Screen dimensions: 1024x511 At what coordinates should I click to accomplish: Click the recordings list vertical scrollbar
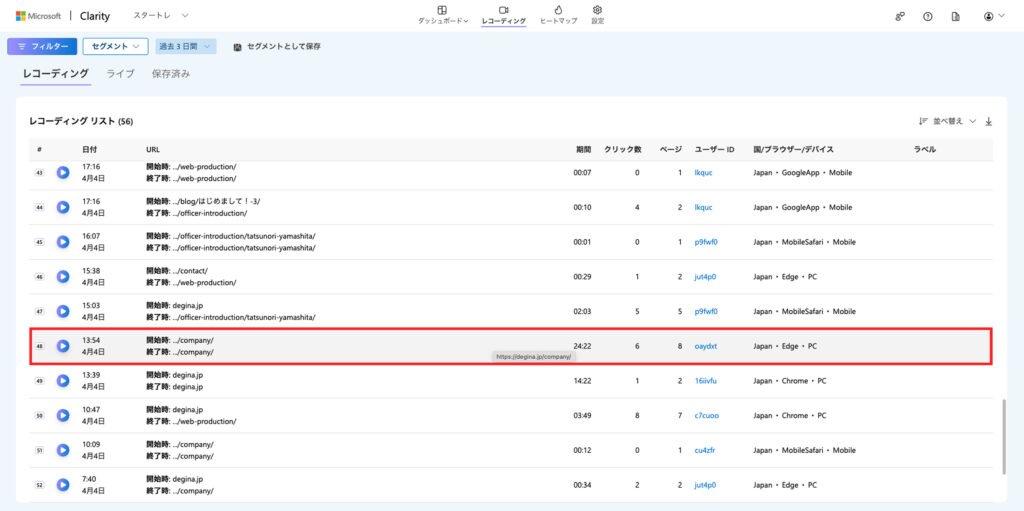[1003, 436]
